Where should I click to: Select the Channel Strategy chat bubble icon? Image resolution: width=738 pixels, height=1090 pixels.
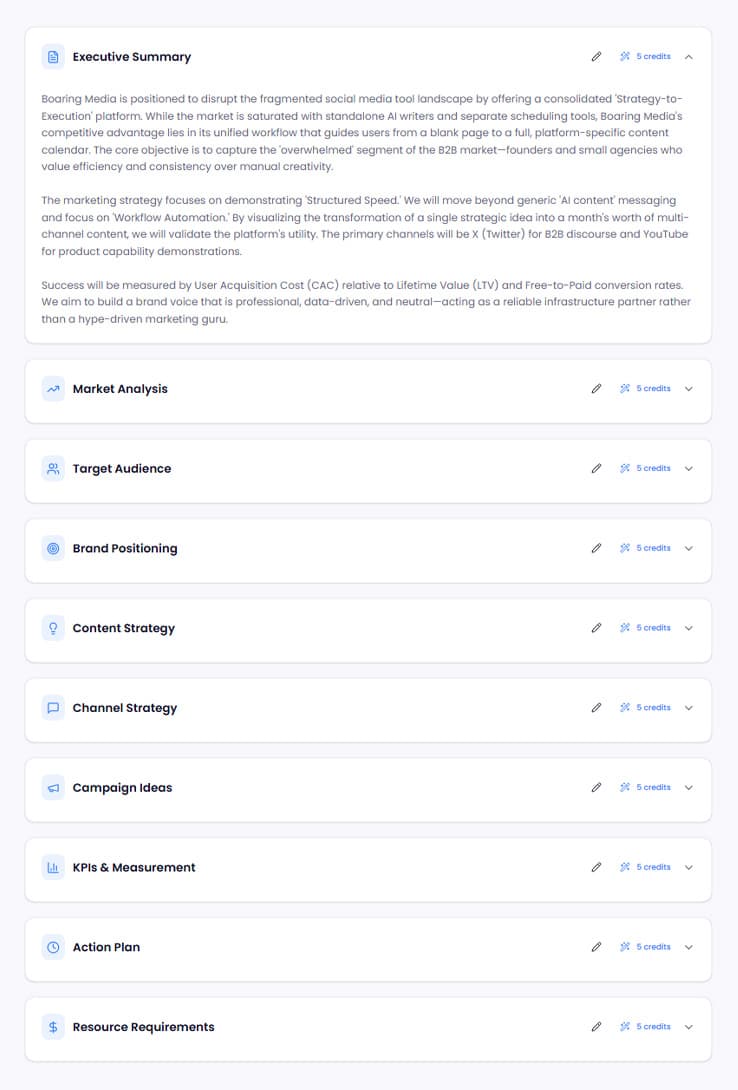52,707
